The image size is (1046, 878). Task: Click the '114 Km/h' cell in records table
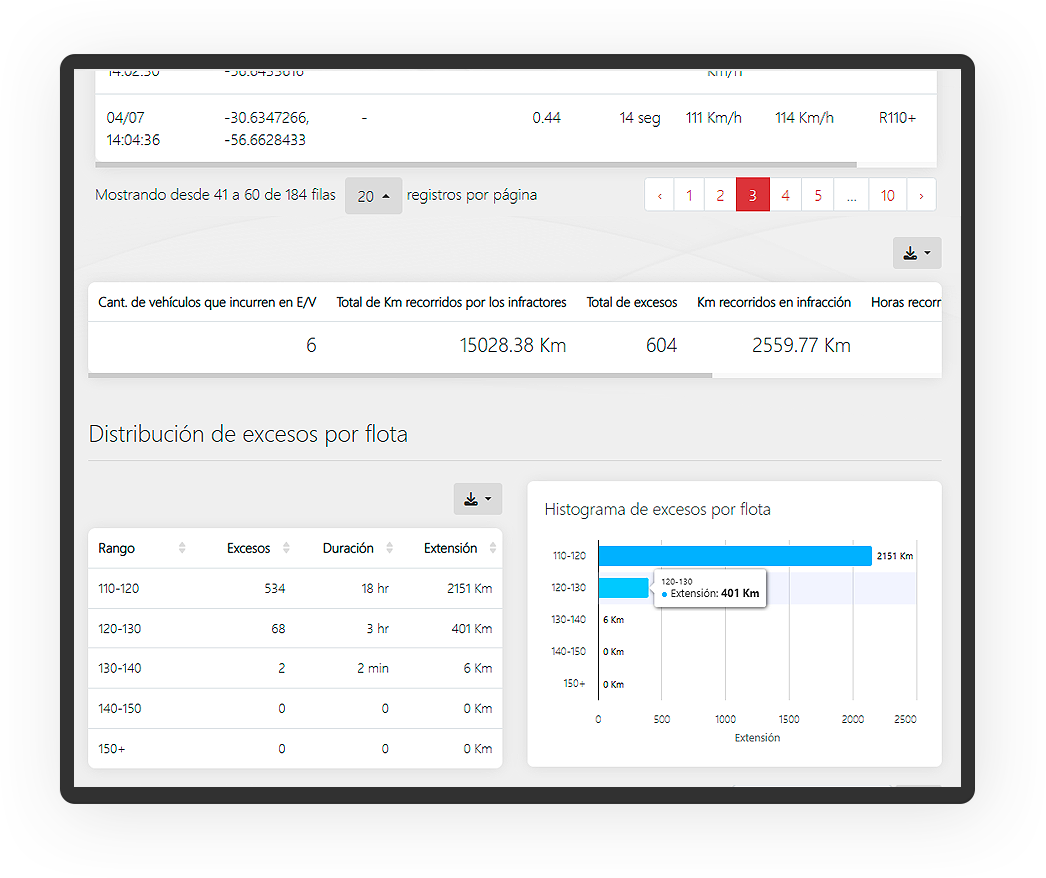click(x=805, y=118)
